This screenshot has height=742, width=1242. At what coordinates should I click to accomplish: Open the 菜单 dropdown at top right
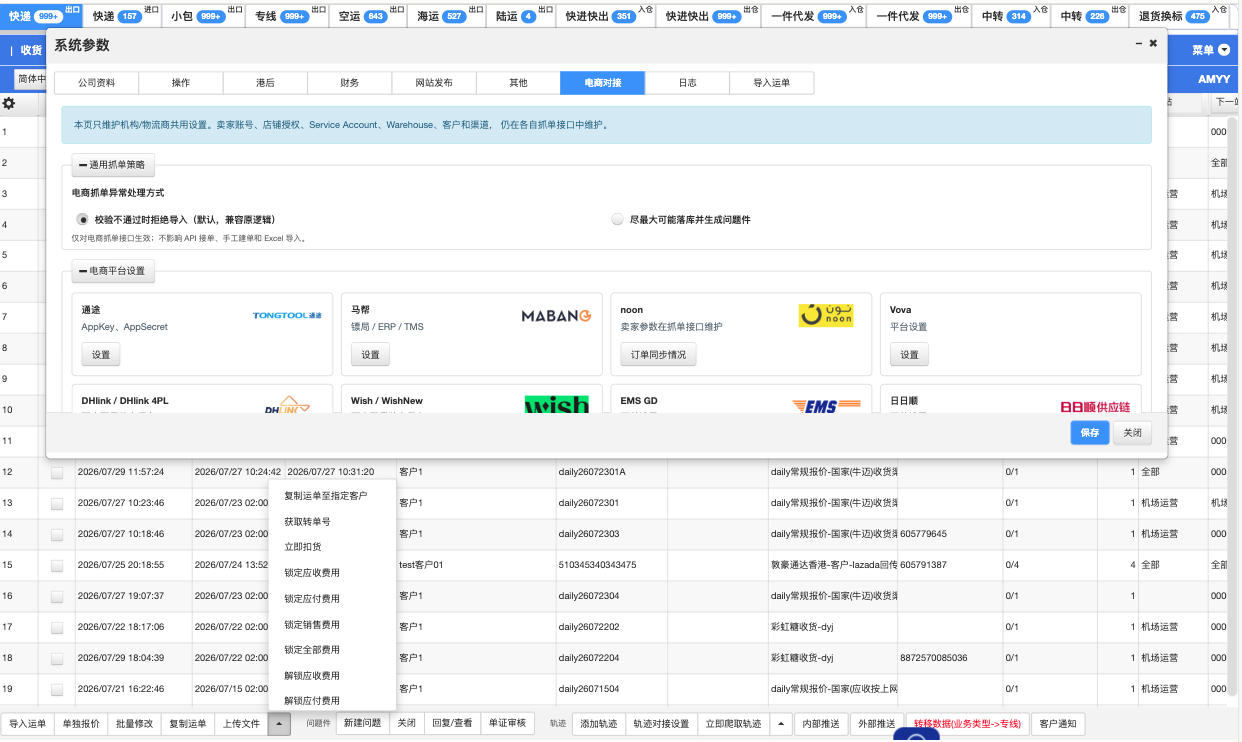(1210, 50)
